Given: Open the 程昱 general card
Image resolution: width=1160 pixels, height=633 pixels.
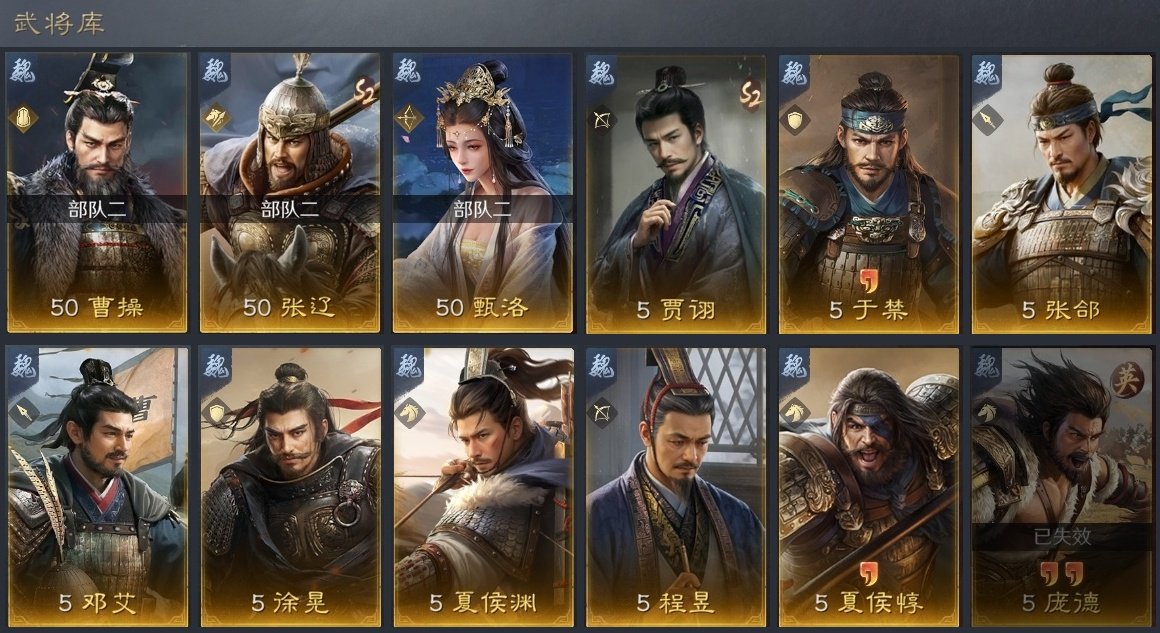Looking at the screenshot, I should coord(675,487).
